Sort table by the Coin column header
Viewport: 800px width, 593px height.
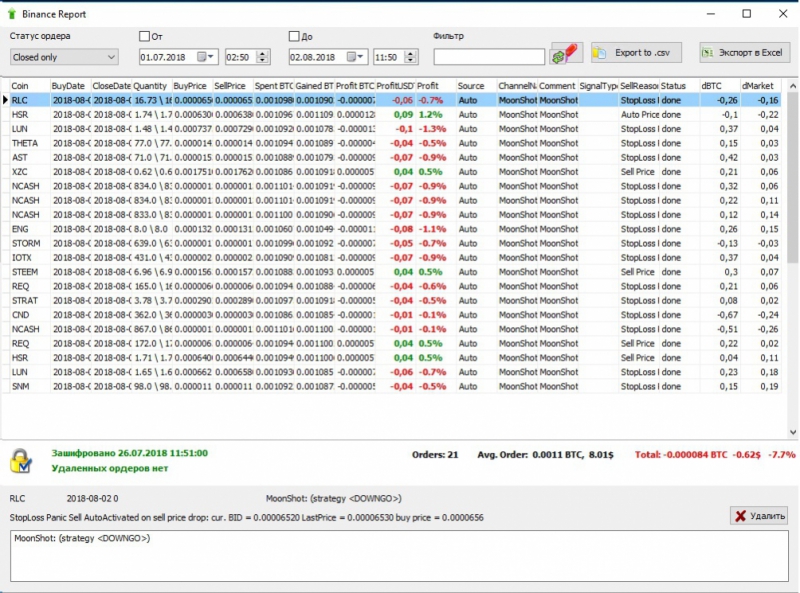click(x=29, y=86)
